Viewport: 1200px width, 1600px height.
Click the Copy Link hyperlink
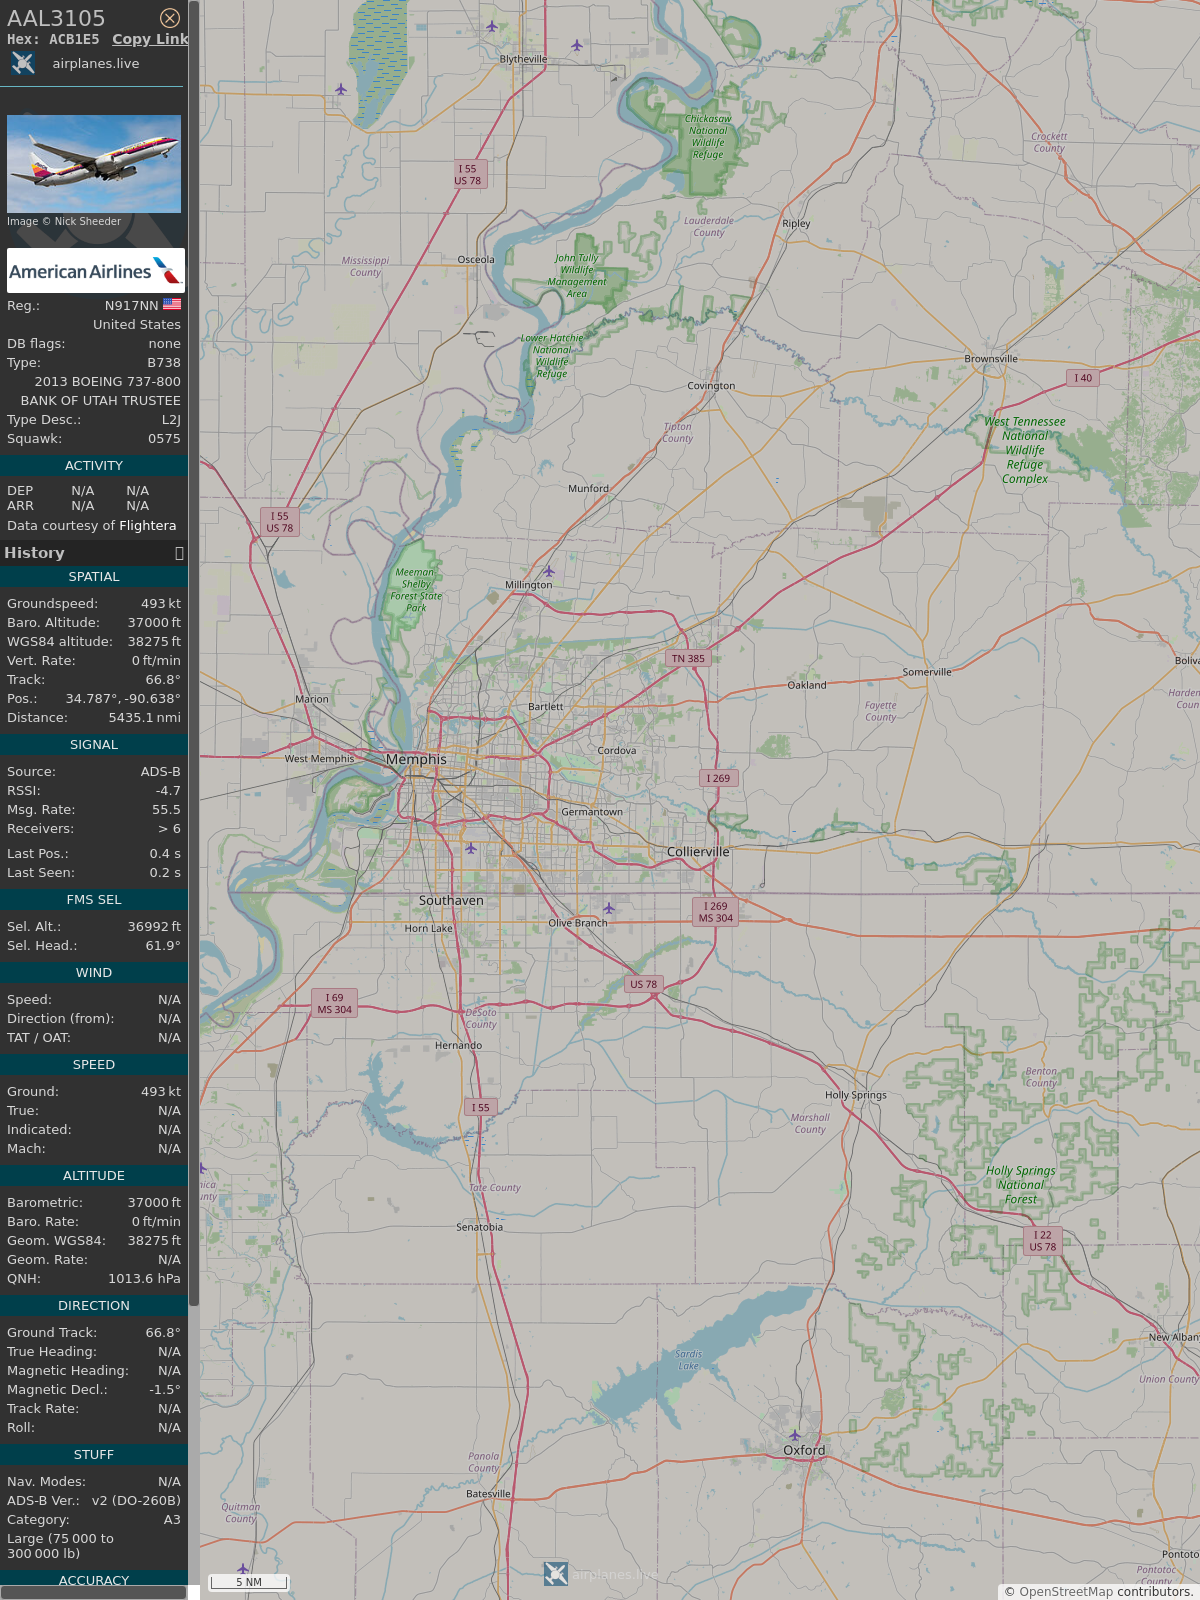pyautogui.click(x=150, y=39)
